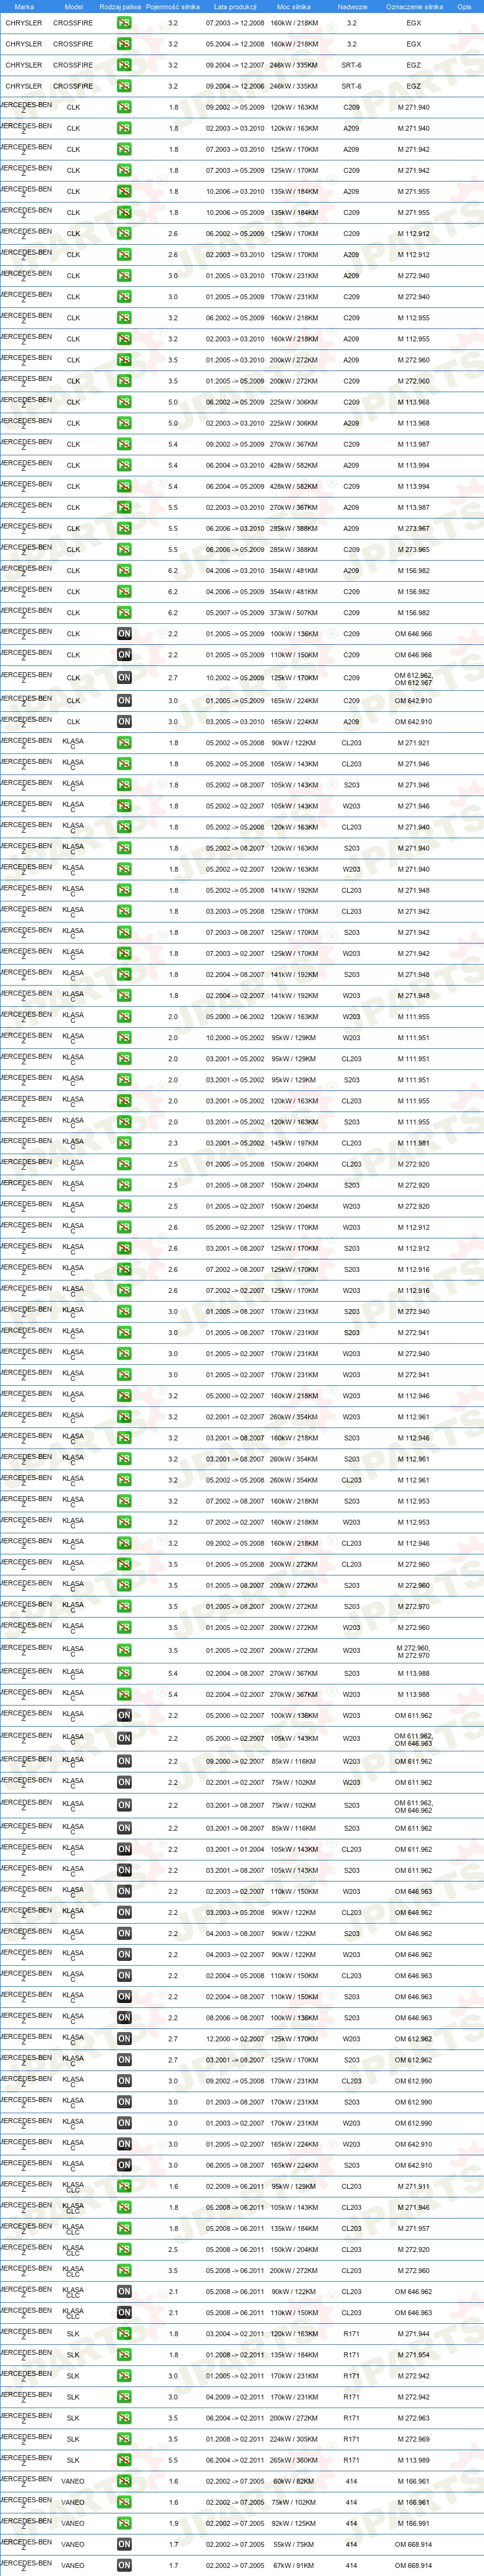The image size is (484, 2576).
Task: Click diesel icon in Klasa C 03.2001–01.2004 row
Action: click(124, 1850)
